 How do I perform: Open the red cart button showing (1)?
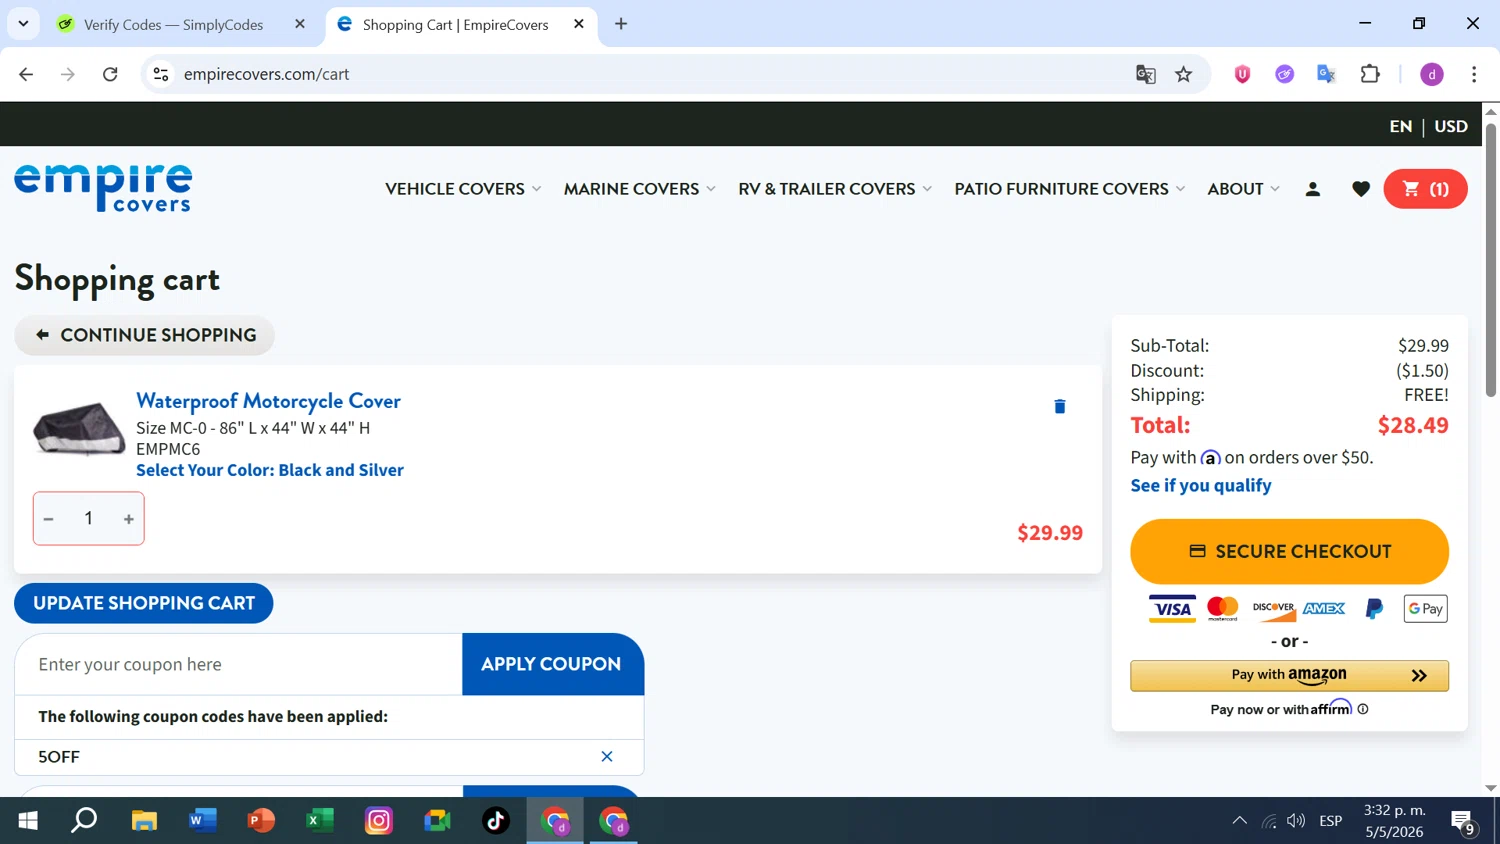1425,189
